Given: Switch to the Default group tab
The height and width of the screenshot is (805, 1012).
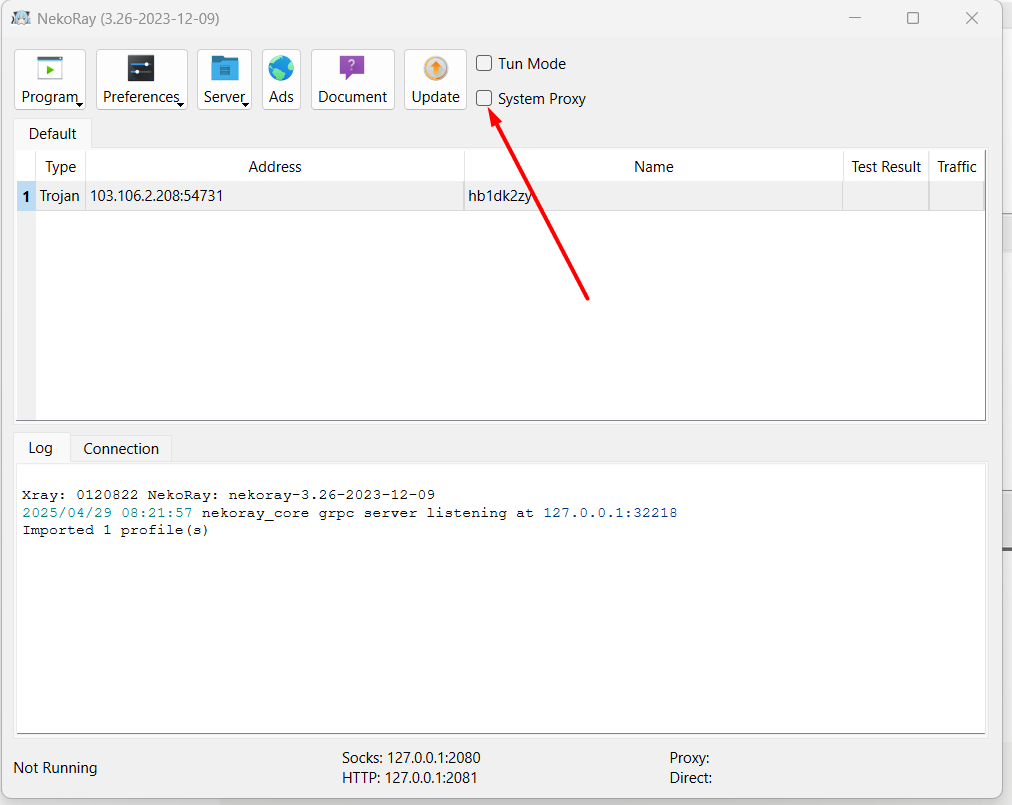Looking at the screenshot, I should [52, 134].
